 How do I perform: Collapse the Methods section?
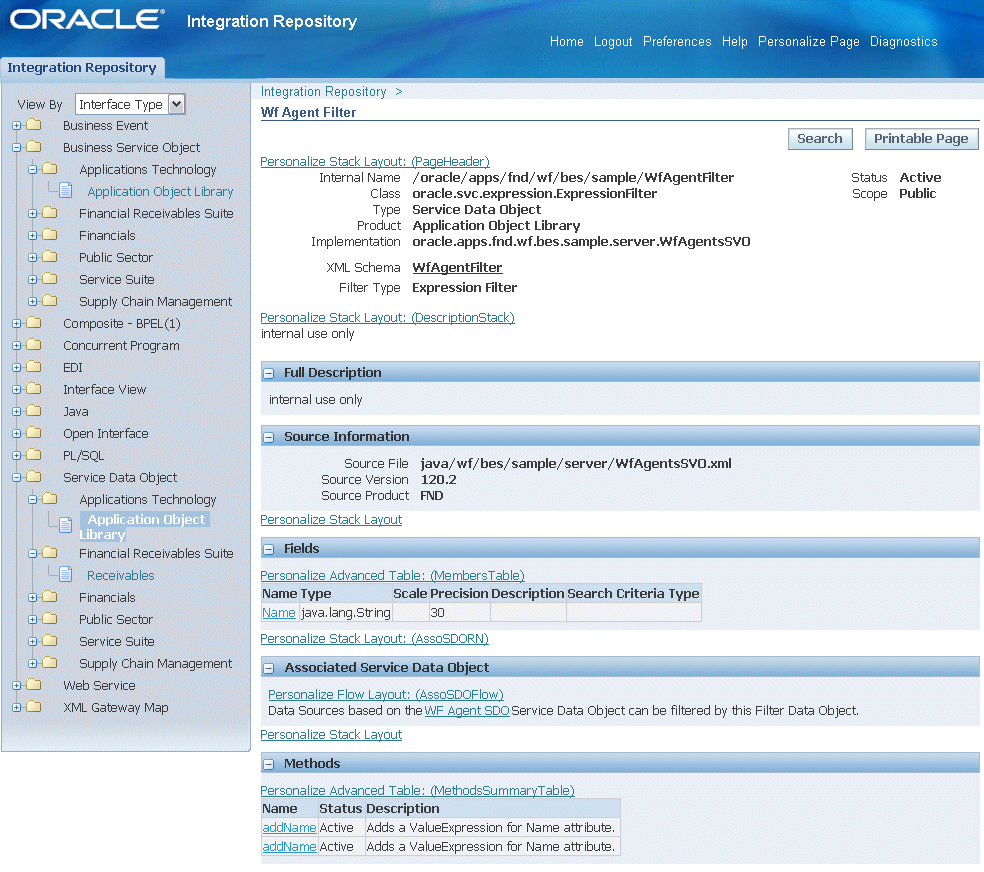click(269, 765)
